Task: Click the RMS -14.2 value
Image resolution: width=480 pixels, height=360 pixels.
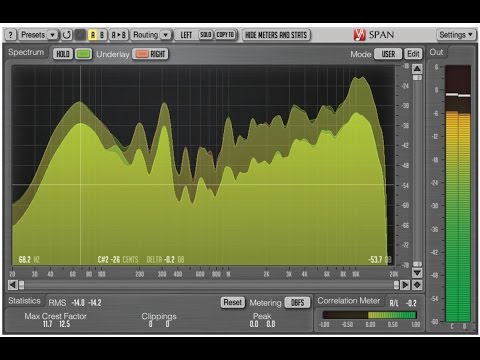Action: point(95,303)
